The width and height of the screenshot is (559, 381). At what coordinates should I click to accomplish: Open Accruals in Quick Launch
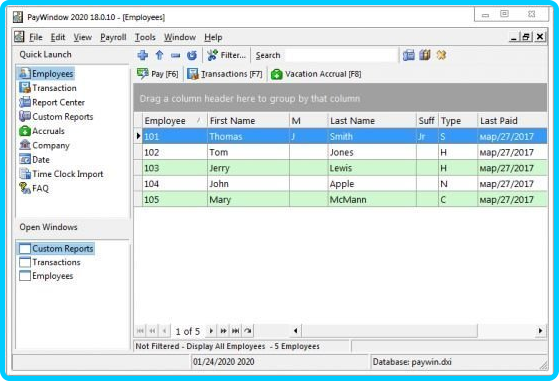(42, 131)
